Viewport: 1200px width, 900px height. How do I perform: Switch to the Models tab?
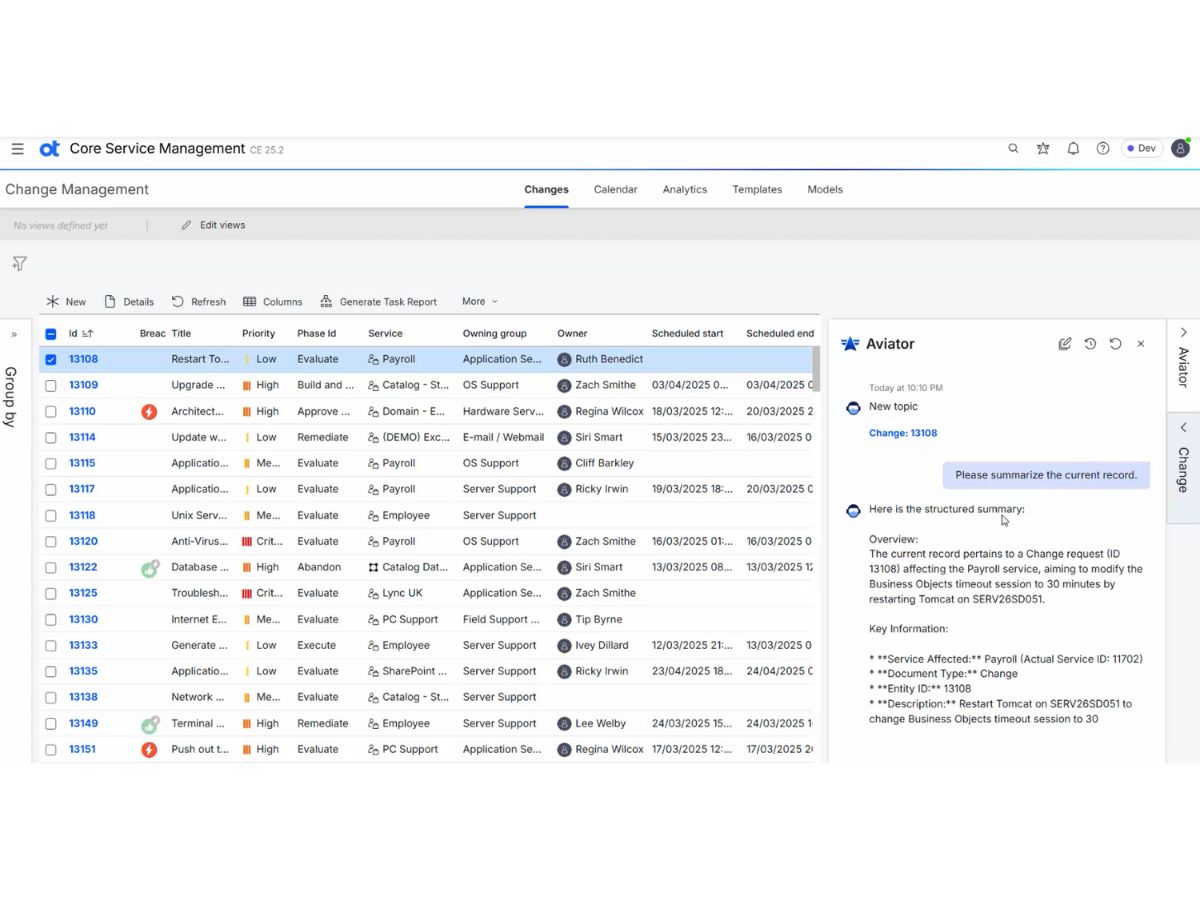pyautogui.click(x=825, y=189)
